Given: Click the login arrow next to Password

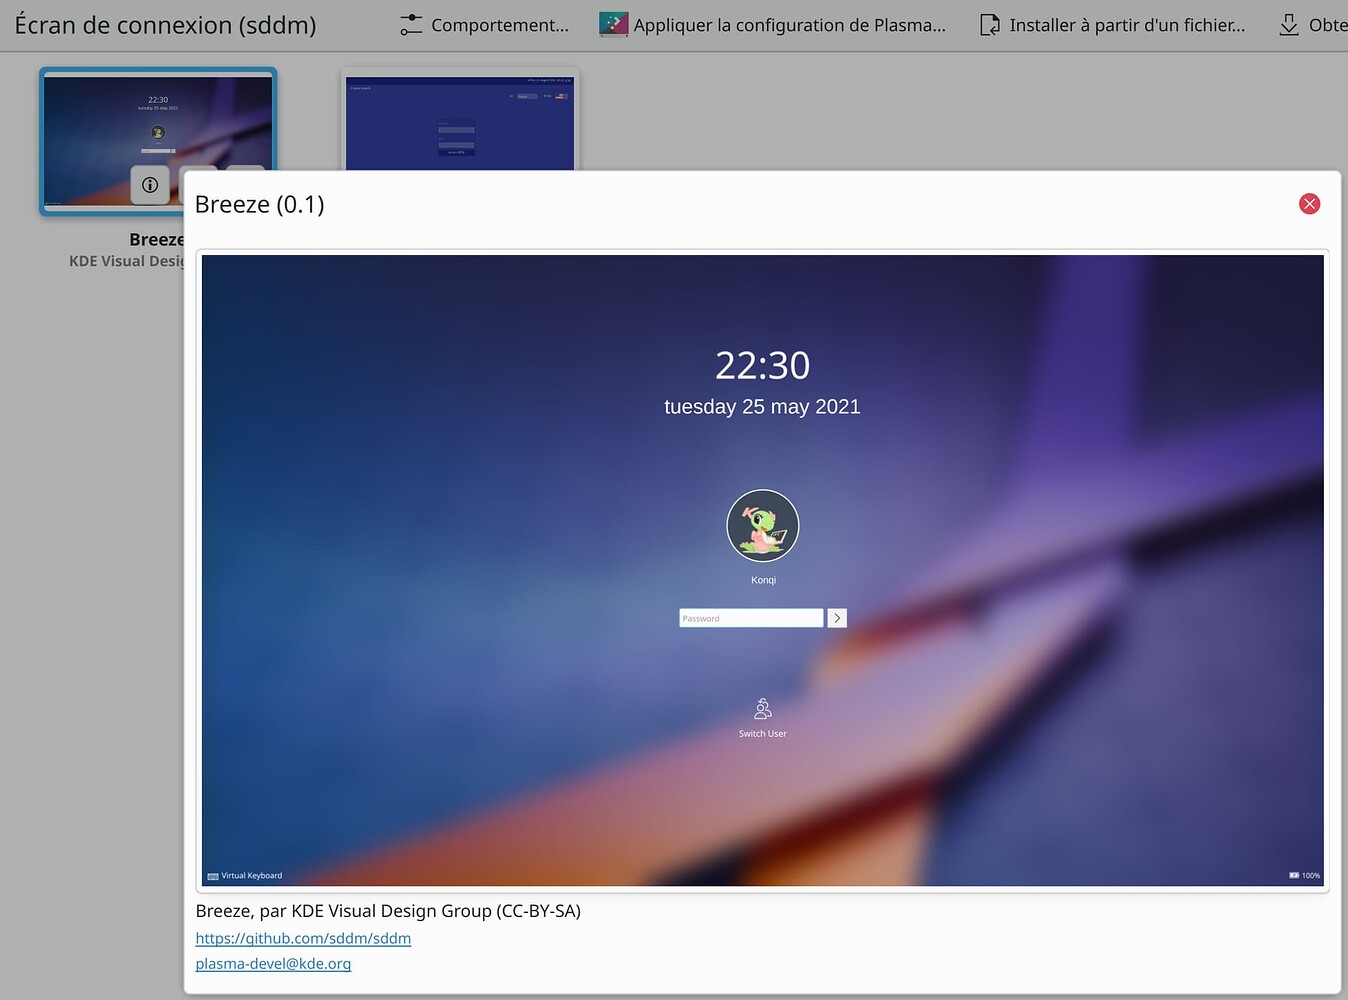Looking at the screenshot, I should point(837,618).
